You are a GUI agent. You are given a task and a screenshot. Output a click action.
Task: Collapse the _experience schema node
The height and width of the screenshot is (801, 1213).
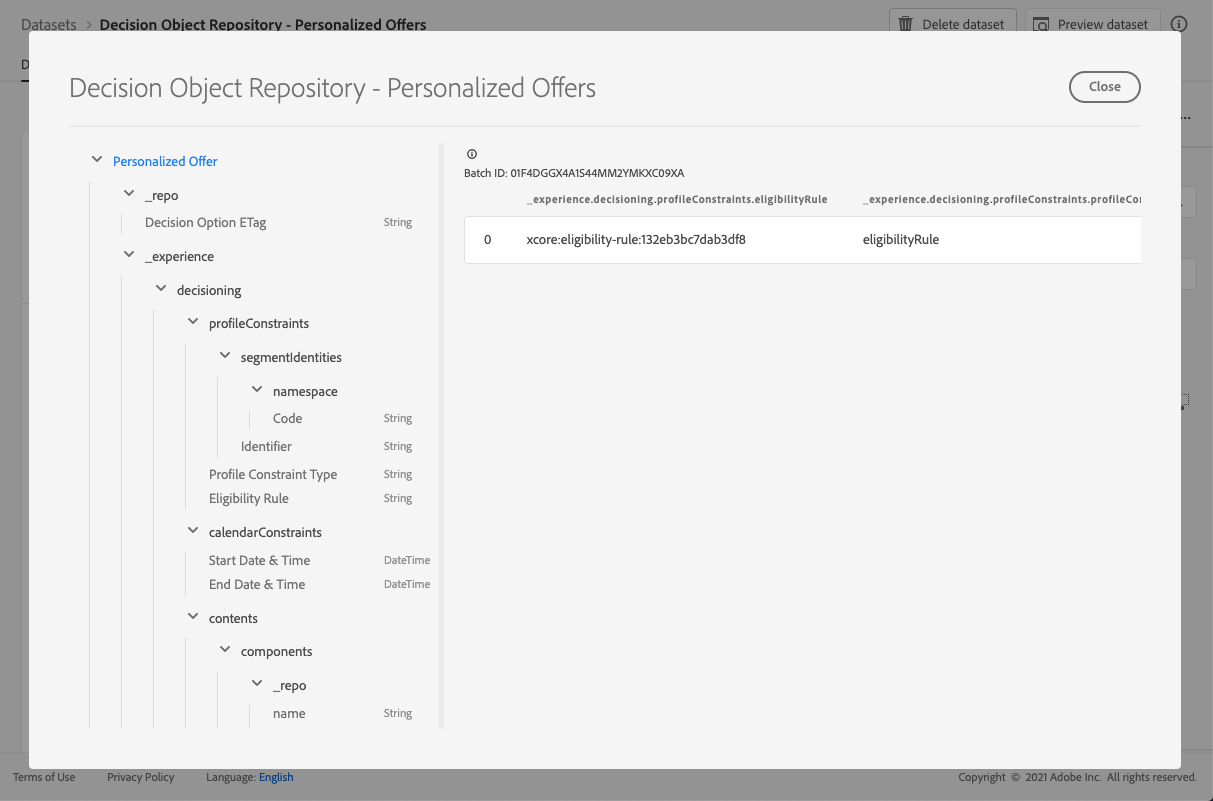pos(129,256)
